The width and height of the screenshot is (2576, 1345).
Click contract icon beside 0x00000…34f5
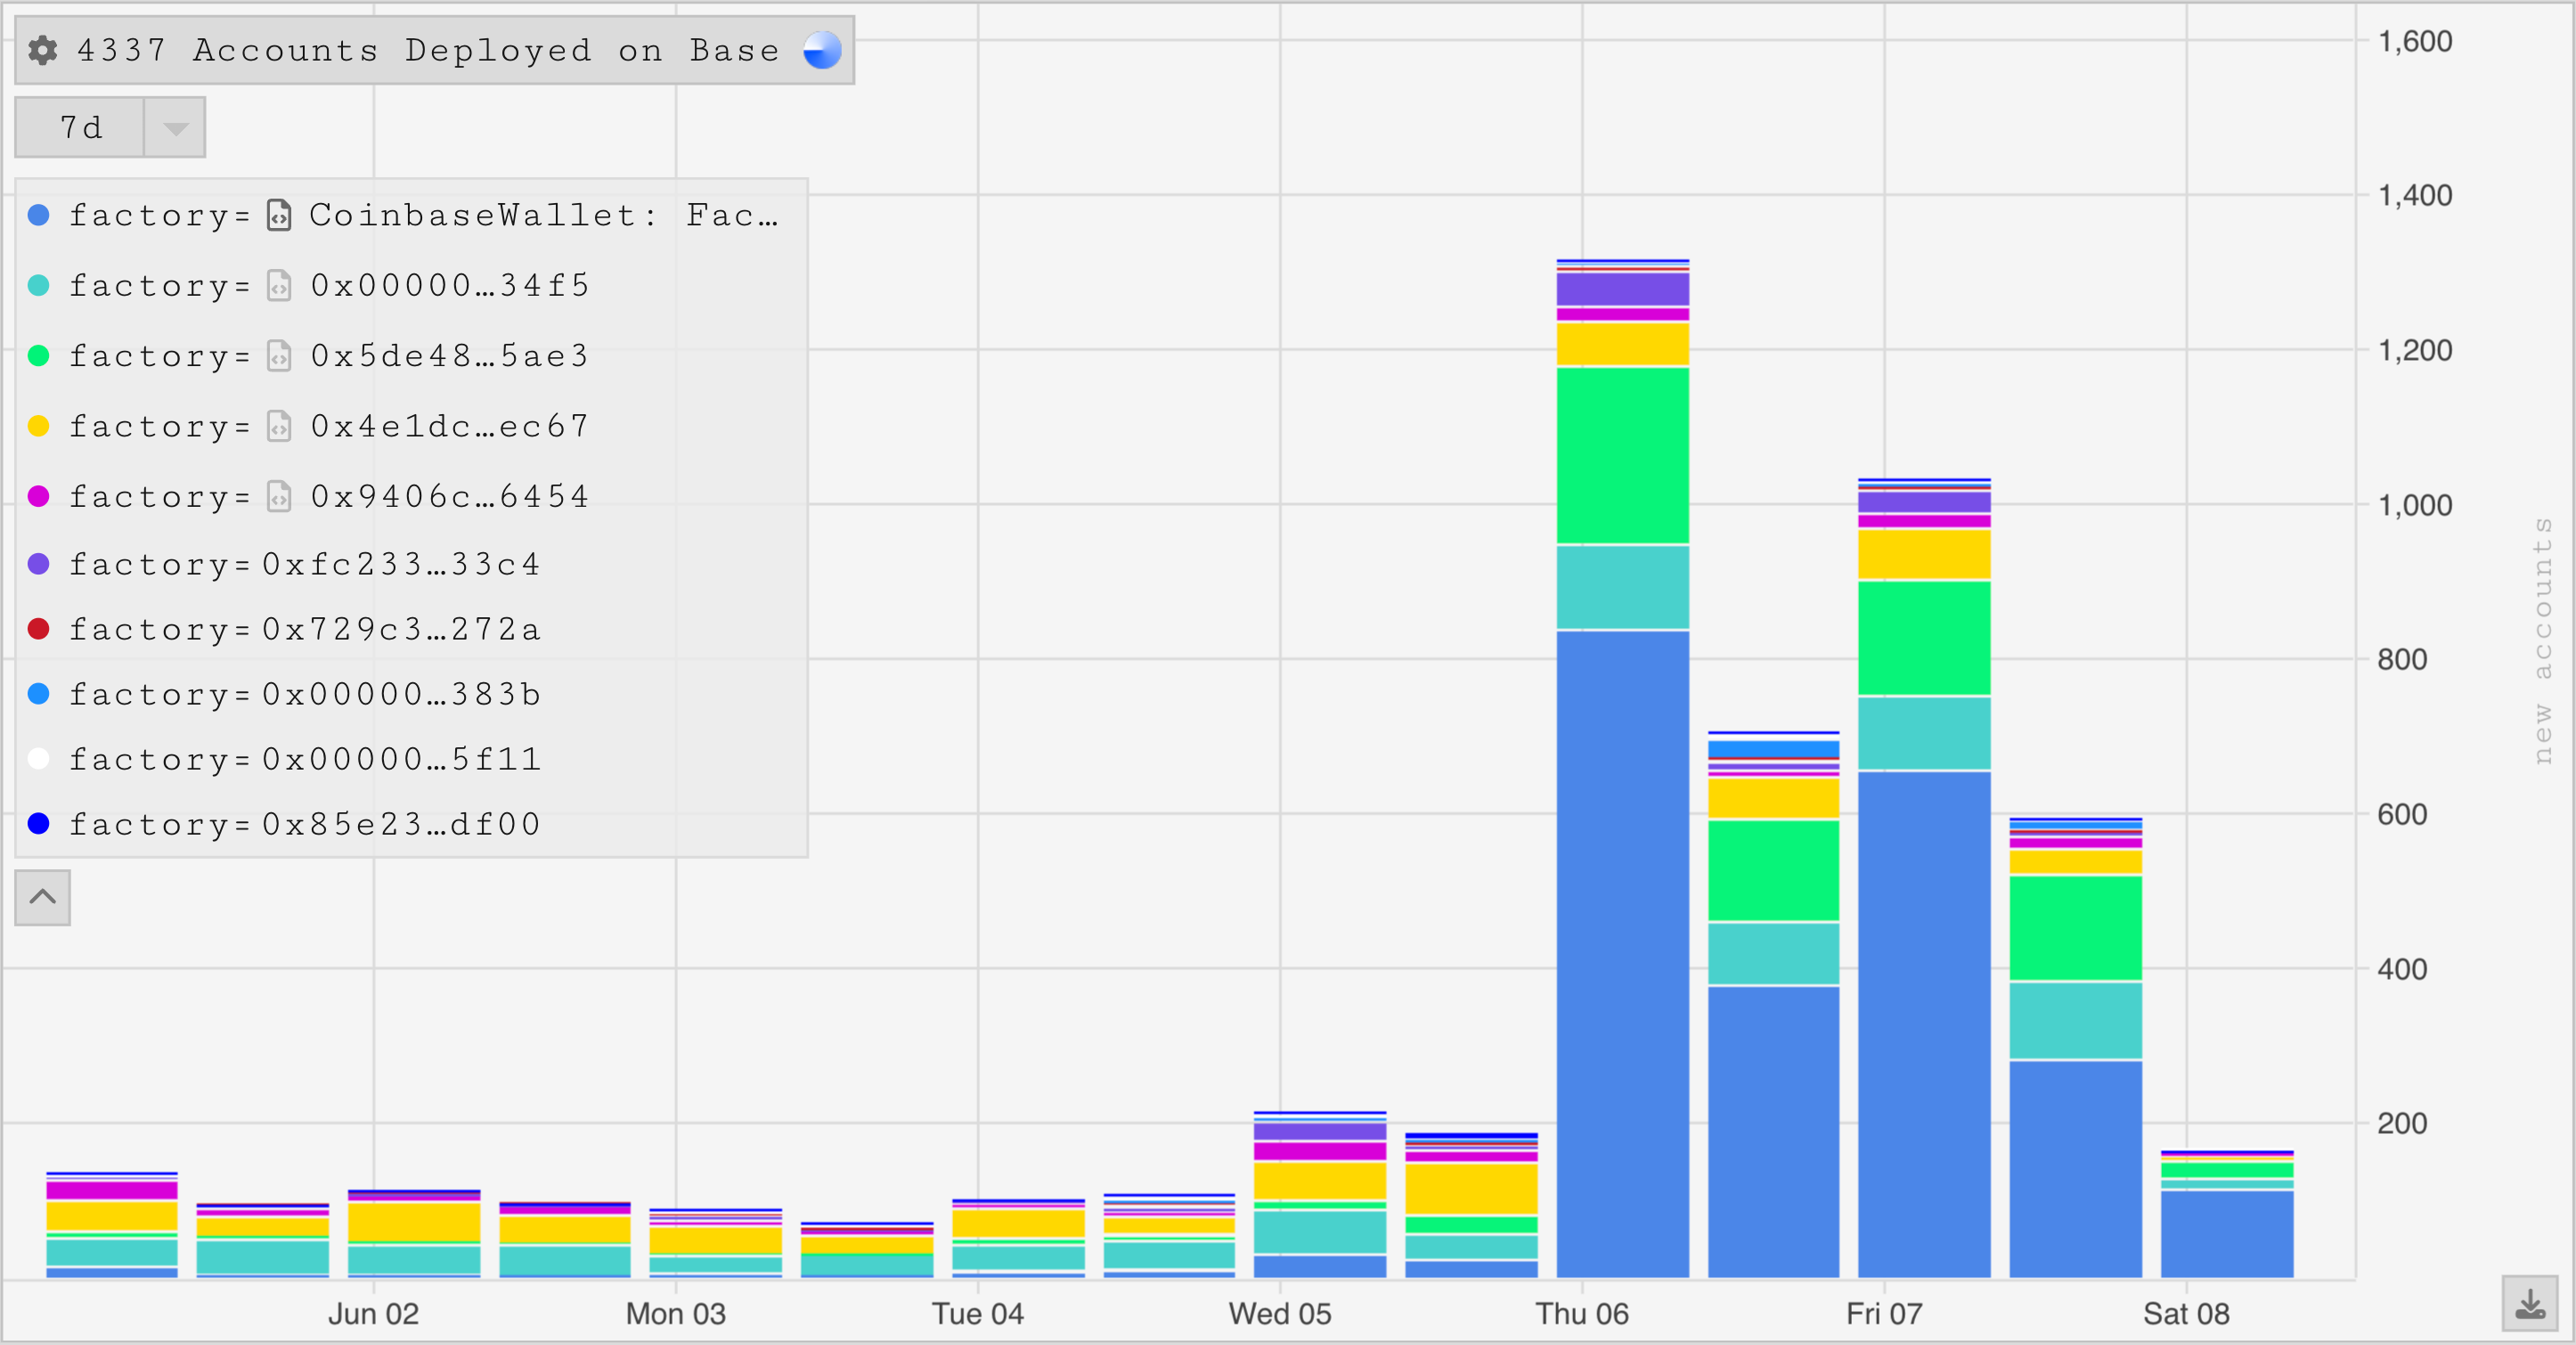[x=279, y=286]
